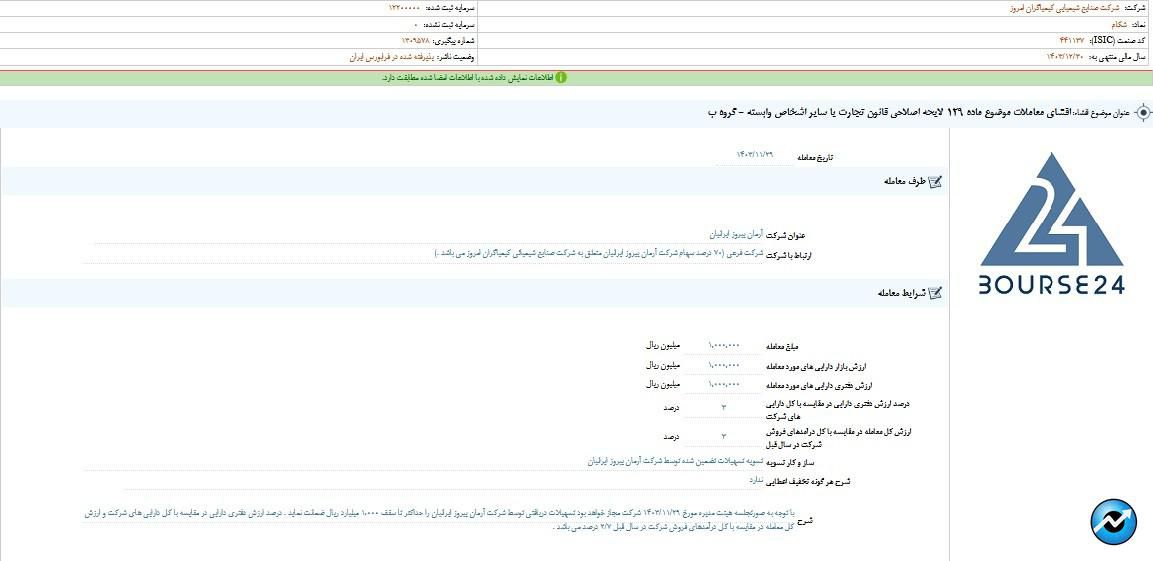Click the ارزش دفتری دارایی های مورد معامله value

click(724, 385)
